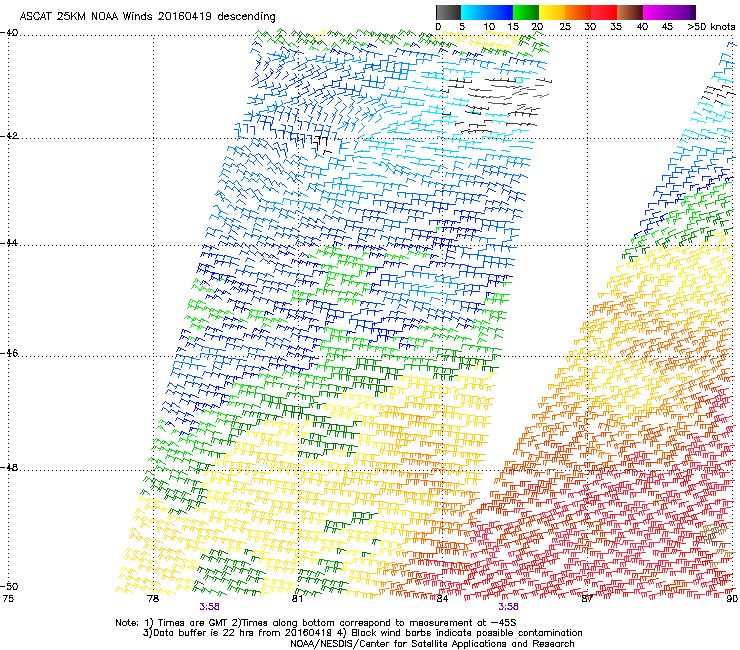Click the '>50 knots' legend label
Viewport: 740px width, 650px height.
coord(712,27)
